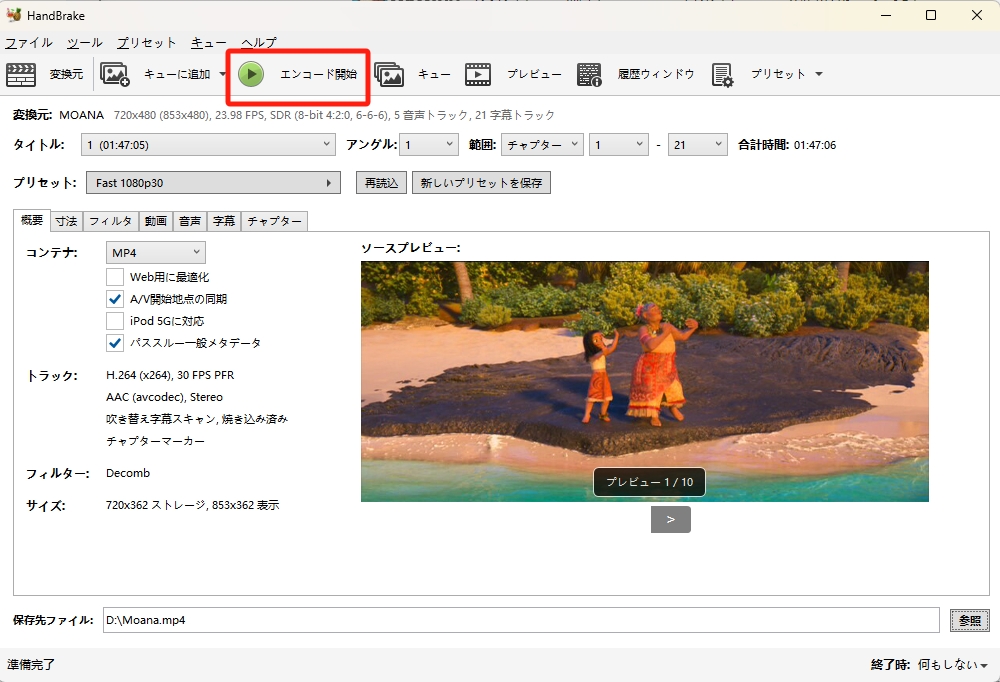Screen dimensions: 1000x682
Task: Open the Fast 1080p30 preset selector
Action: tap(213, 182)
